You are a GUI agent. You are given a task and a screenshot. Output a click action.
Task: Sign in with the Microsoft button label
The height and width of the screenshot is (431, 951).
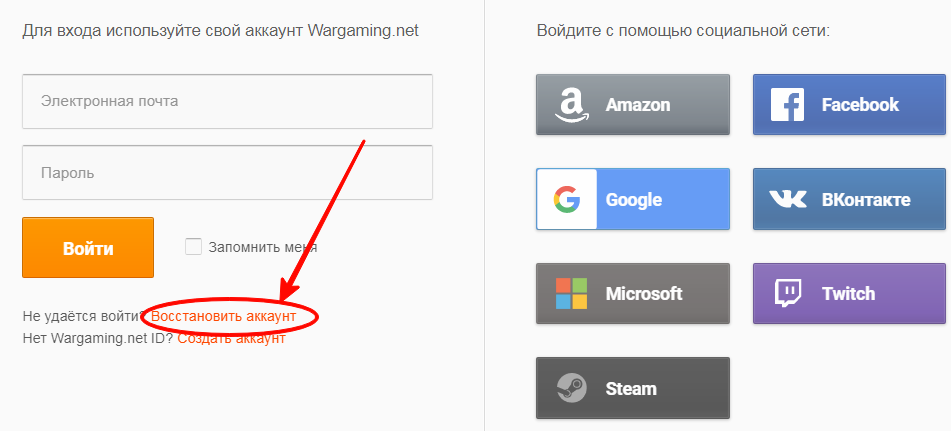(x=644, y=294)
